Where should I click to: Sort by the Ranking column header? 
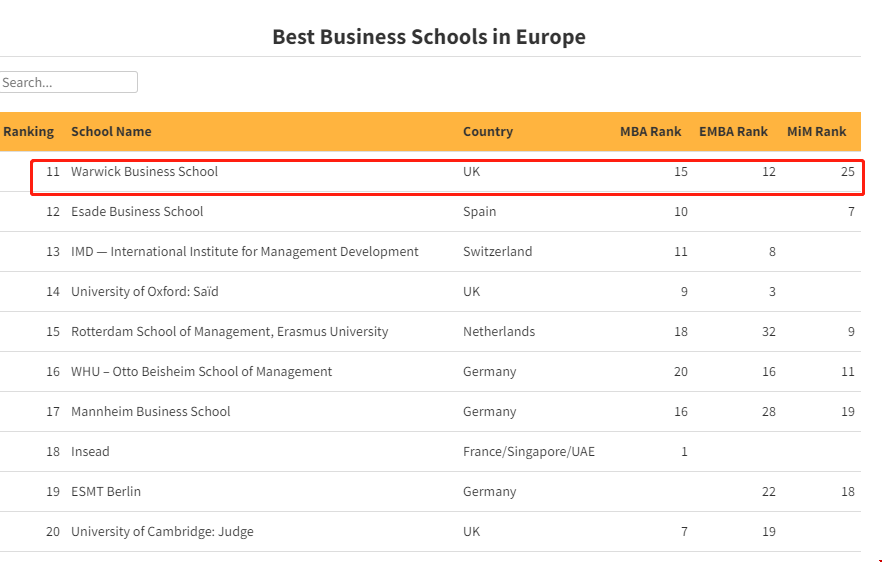point(28,131)
